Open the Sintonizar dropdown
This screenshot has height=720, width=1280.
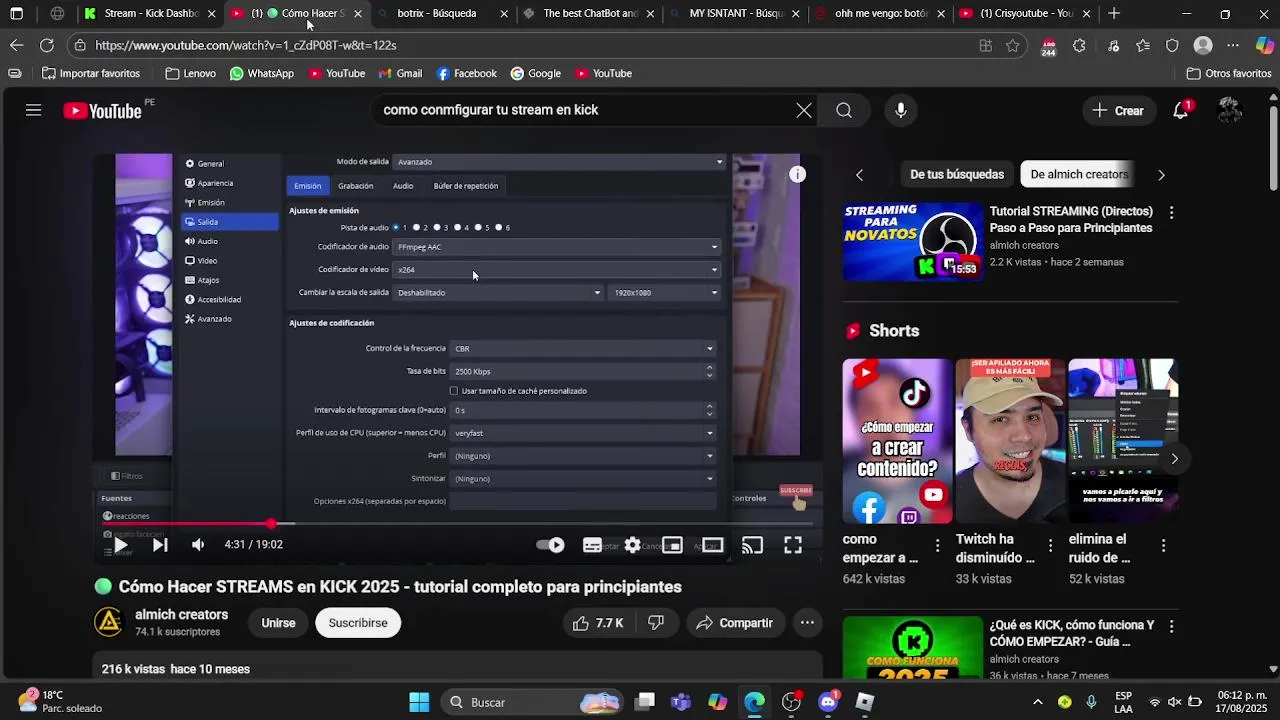tap(584, 479)
